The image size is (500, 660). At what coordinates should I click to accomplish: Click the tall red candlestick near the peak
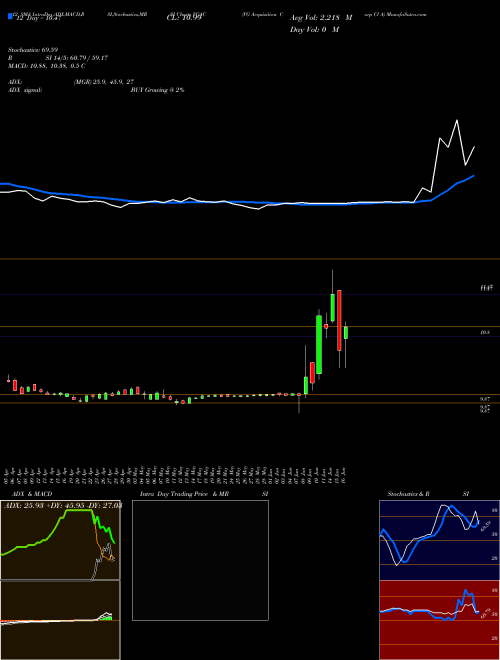tap(339, 320)
